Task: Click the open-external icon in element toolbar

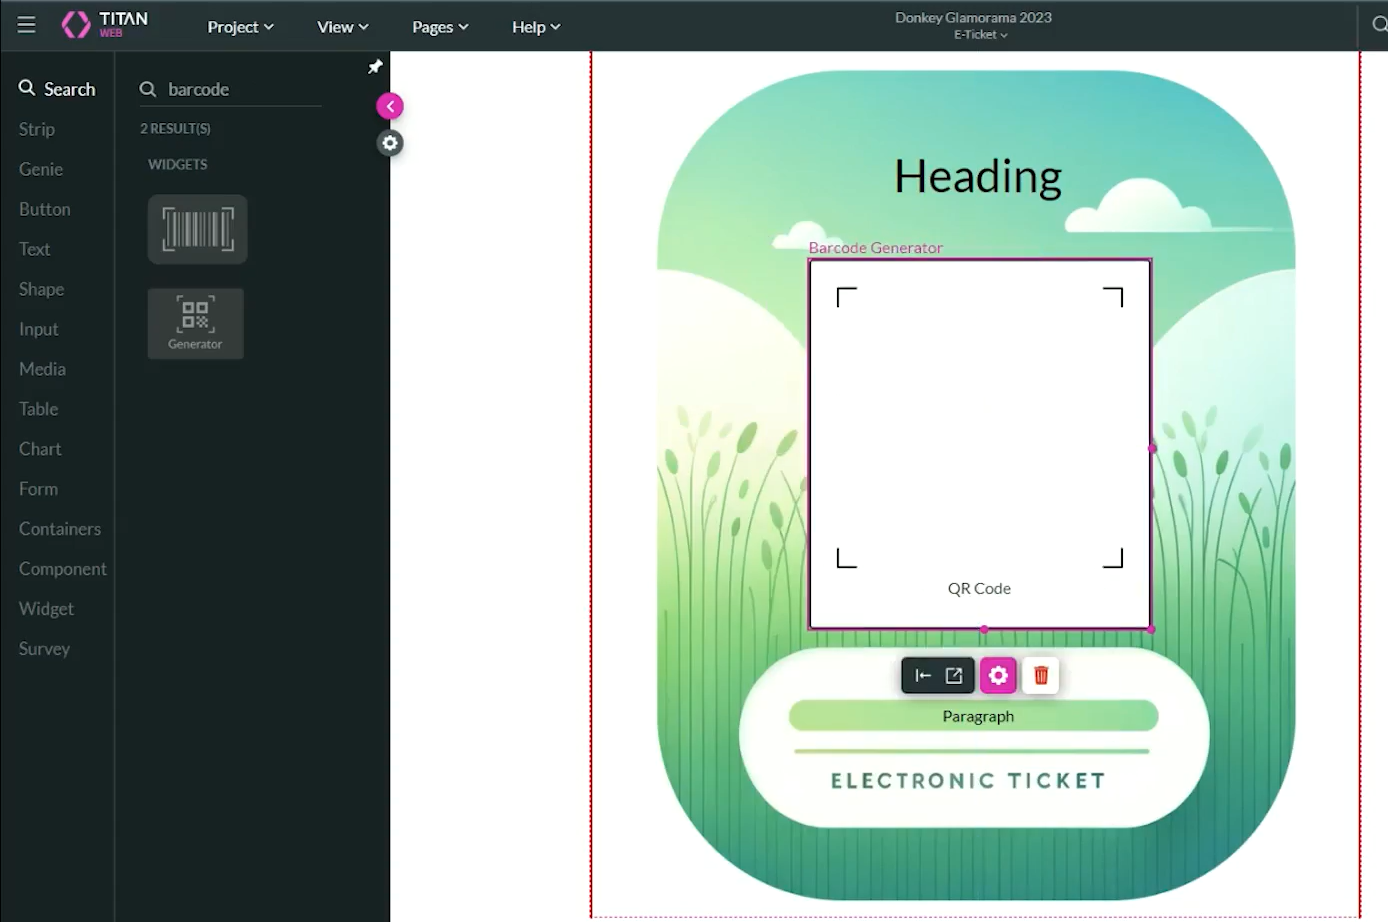Action: pyautogui.click(x=954, y=676)
